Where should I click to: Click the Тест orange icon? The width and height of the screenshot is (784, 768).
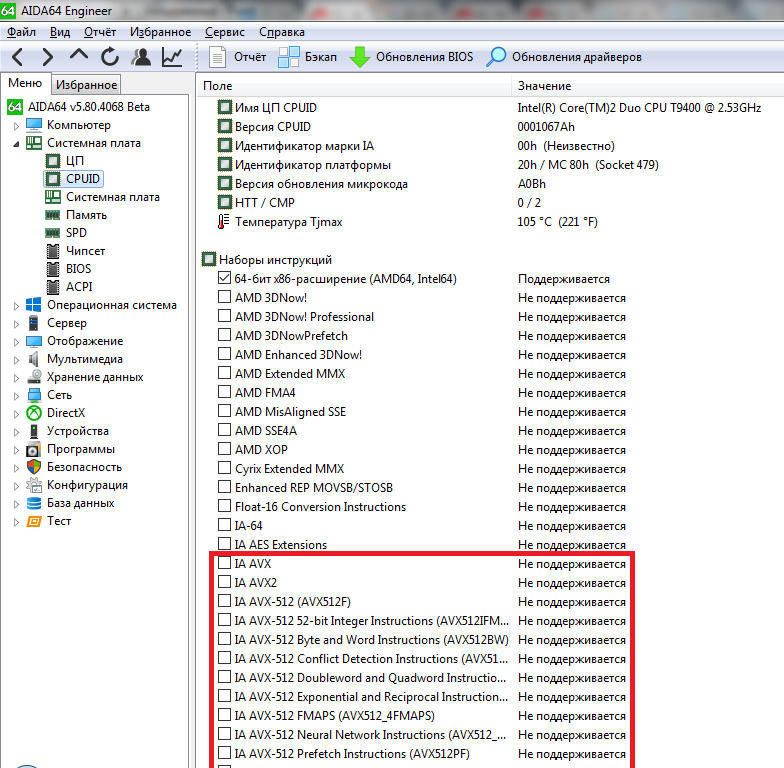point(34,521)
